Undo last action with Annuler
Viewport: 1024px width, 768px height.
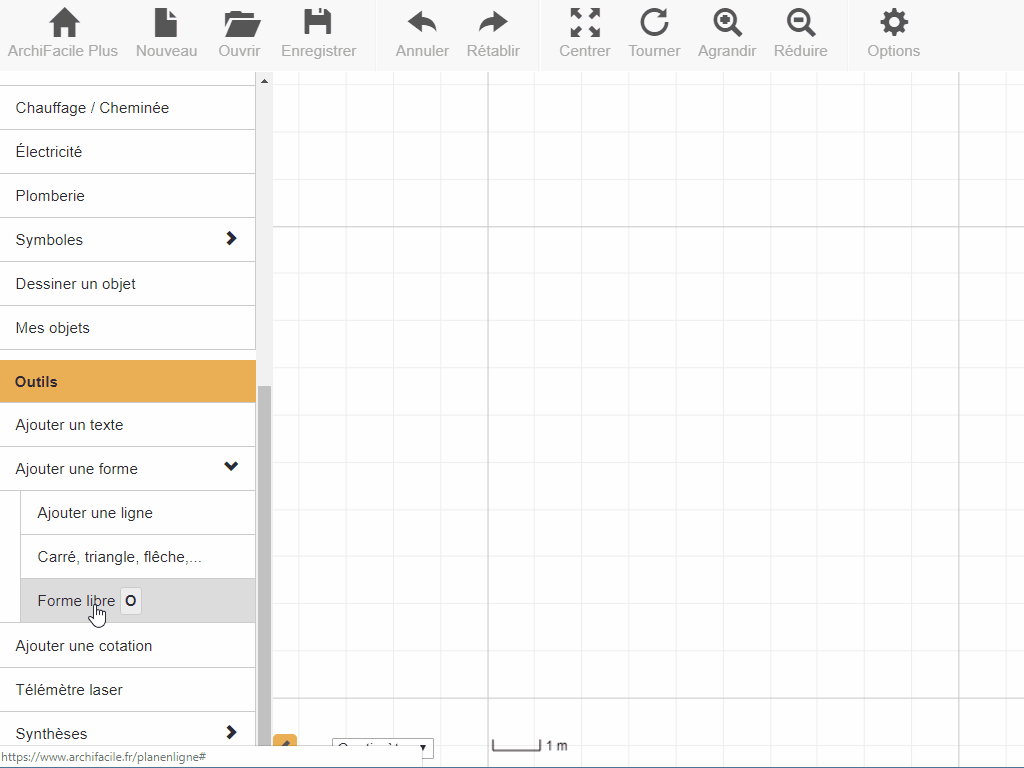pos(422,24)
